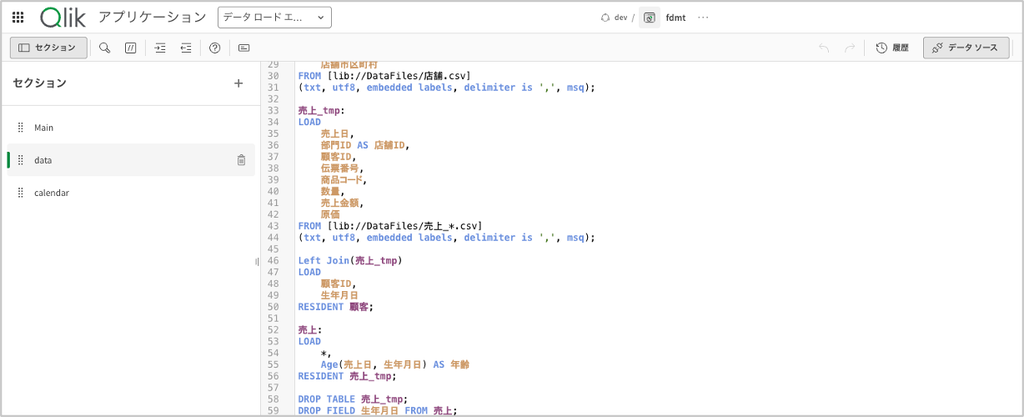This screenshot has height=417, width=1024.
Task: Outdent the selected script lines
Action: coord(186,48)
